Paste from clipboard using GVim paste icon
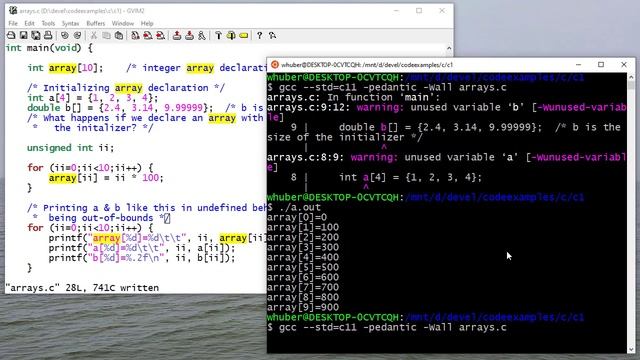The width and height of the screenshot is (640, 360). [x=119, y=36]
